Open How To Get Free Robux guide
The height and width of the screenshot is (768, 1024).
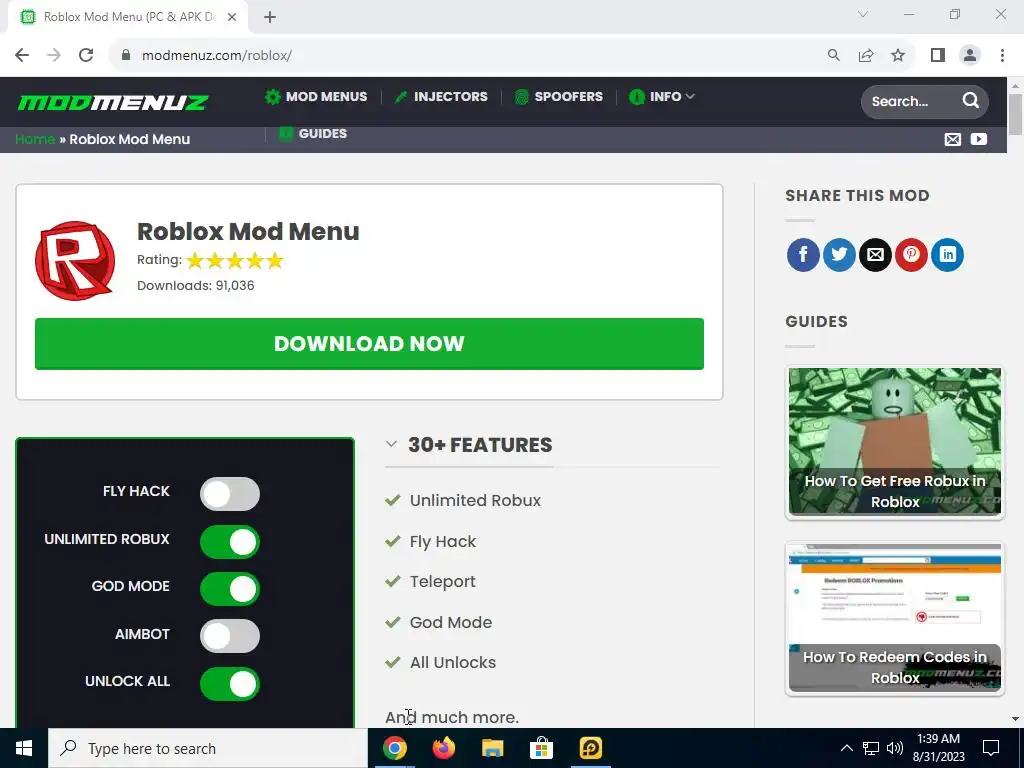pyautogui.click(x=895, y=442)
